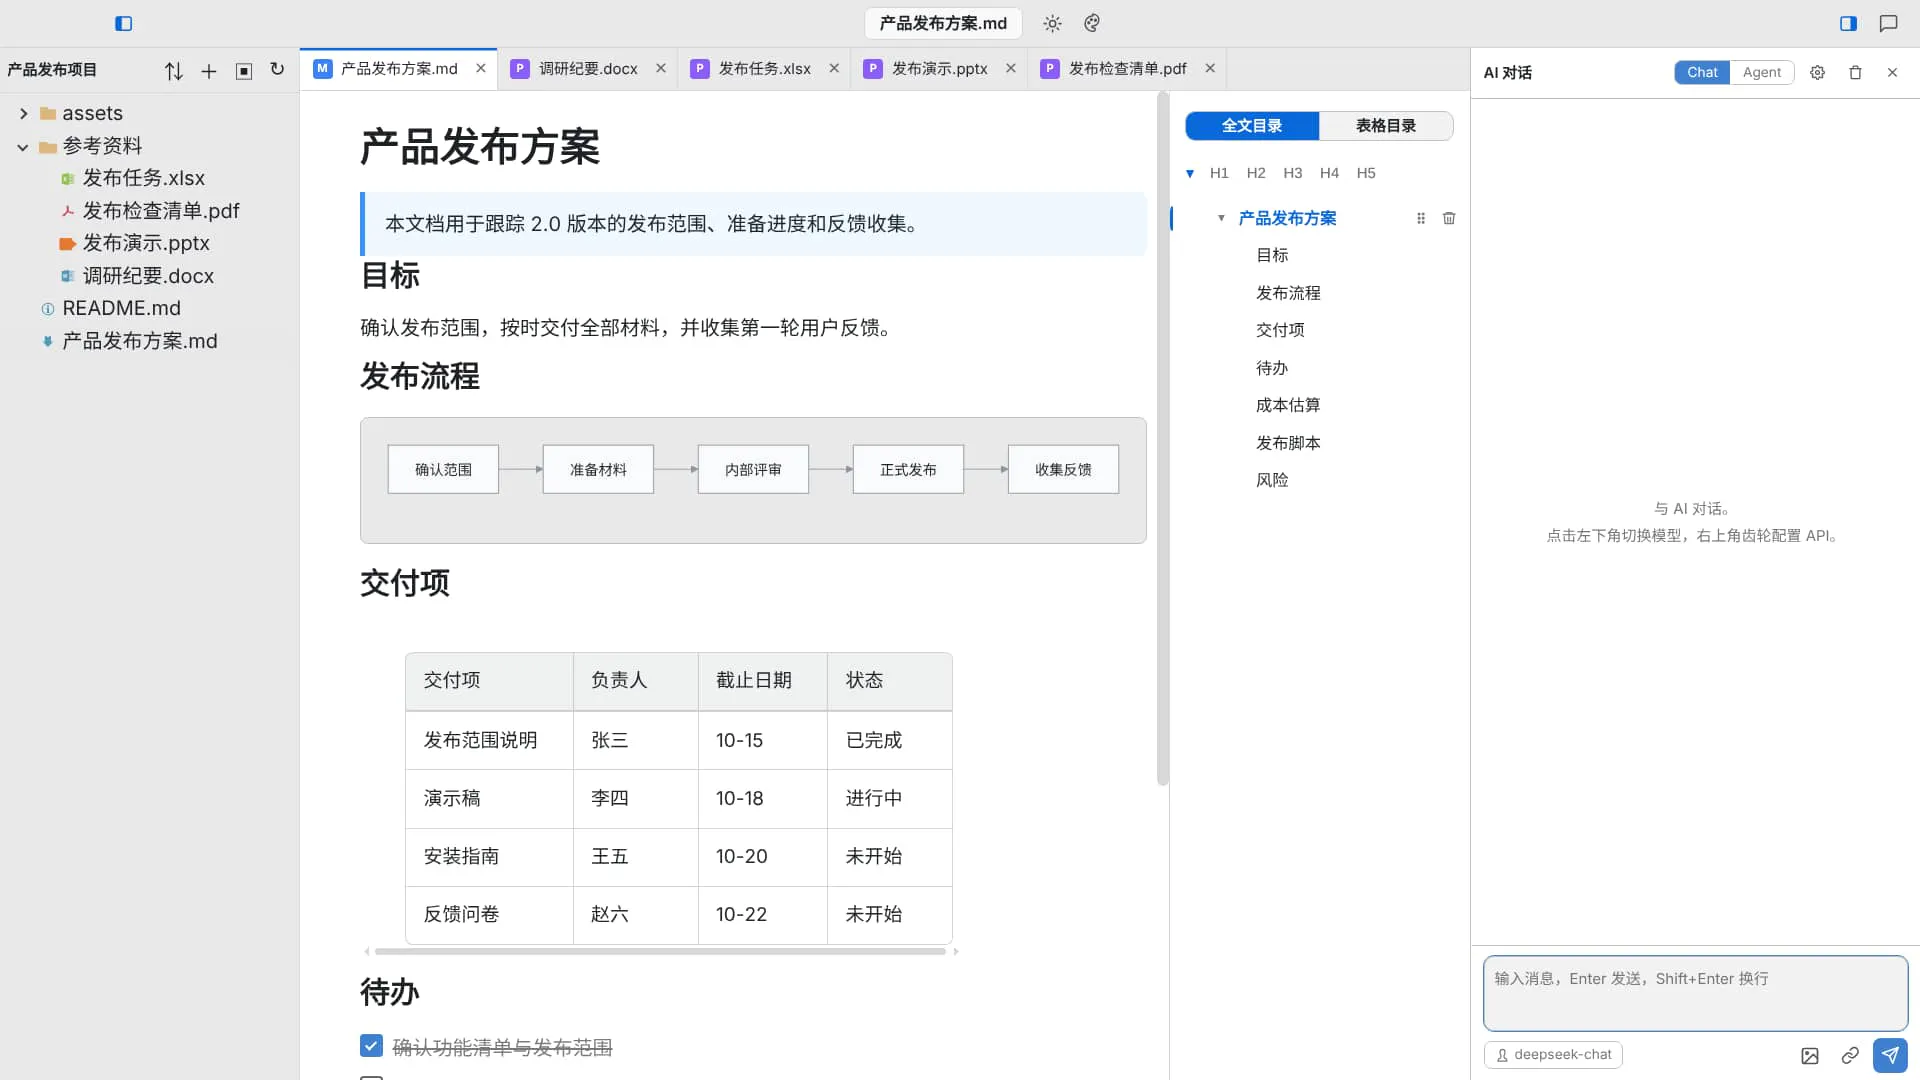Click the collapse all folders icon

pos(244,71)
